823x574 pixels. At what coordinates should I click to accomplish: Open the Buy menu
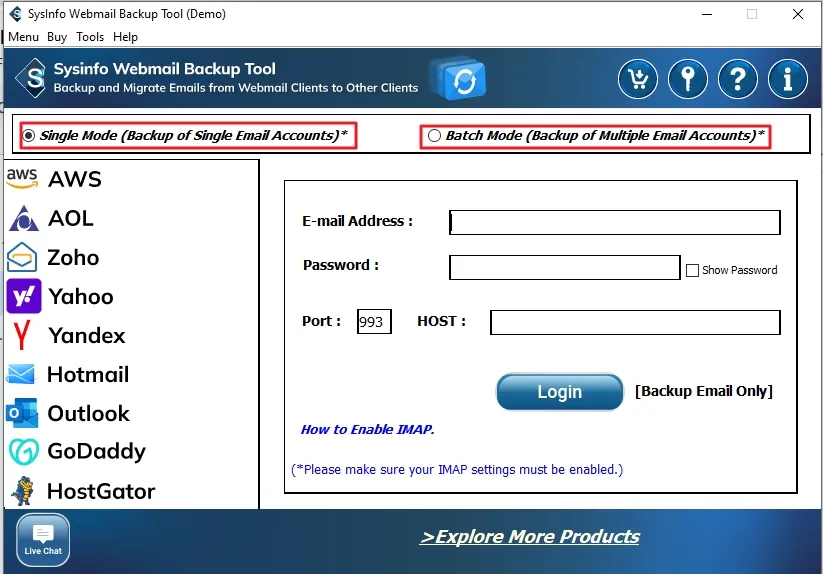[57, 37]
